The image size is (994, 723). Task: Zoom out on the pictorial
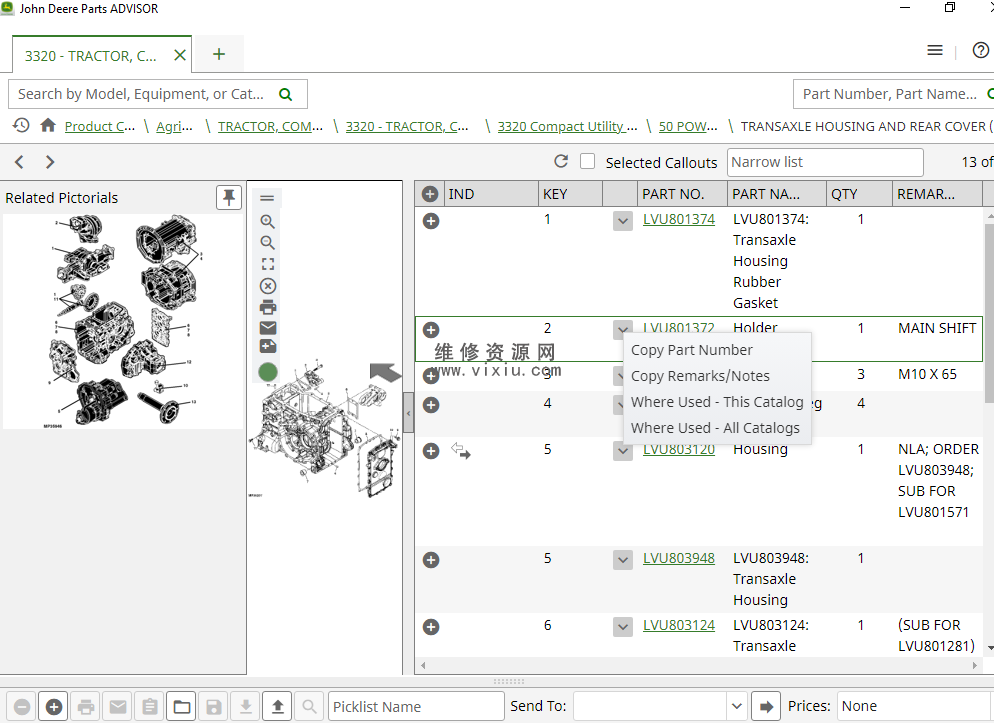(x=268, y=243)
